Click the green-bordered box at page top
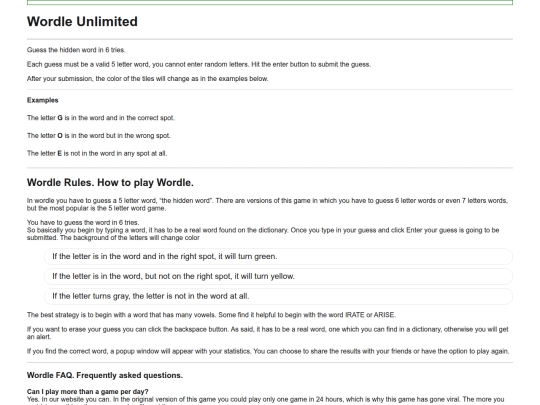Screen dimensions: 540x405 [270, 2]
